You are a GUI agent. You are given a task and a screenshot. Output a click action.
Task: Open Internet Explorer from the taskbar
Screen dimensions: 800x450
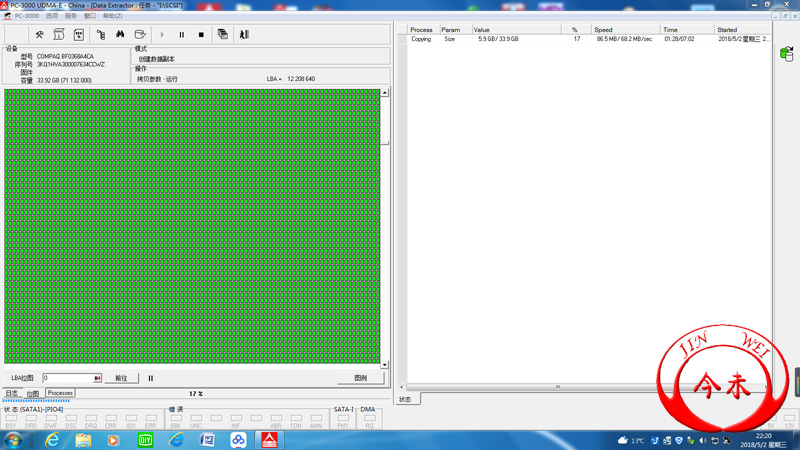pos(52,440)
